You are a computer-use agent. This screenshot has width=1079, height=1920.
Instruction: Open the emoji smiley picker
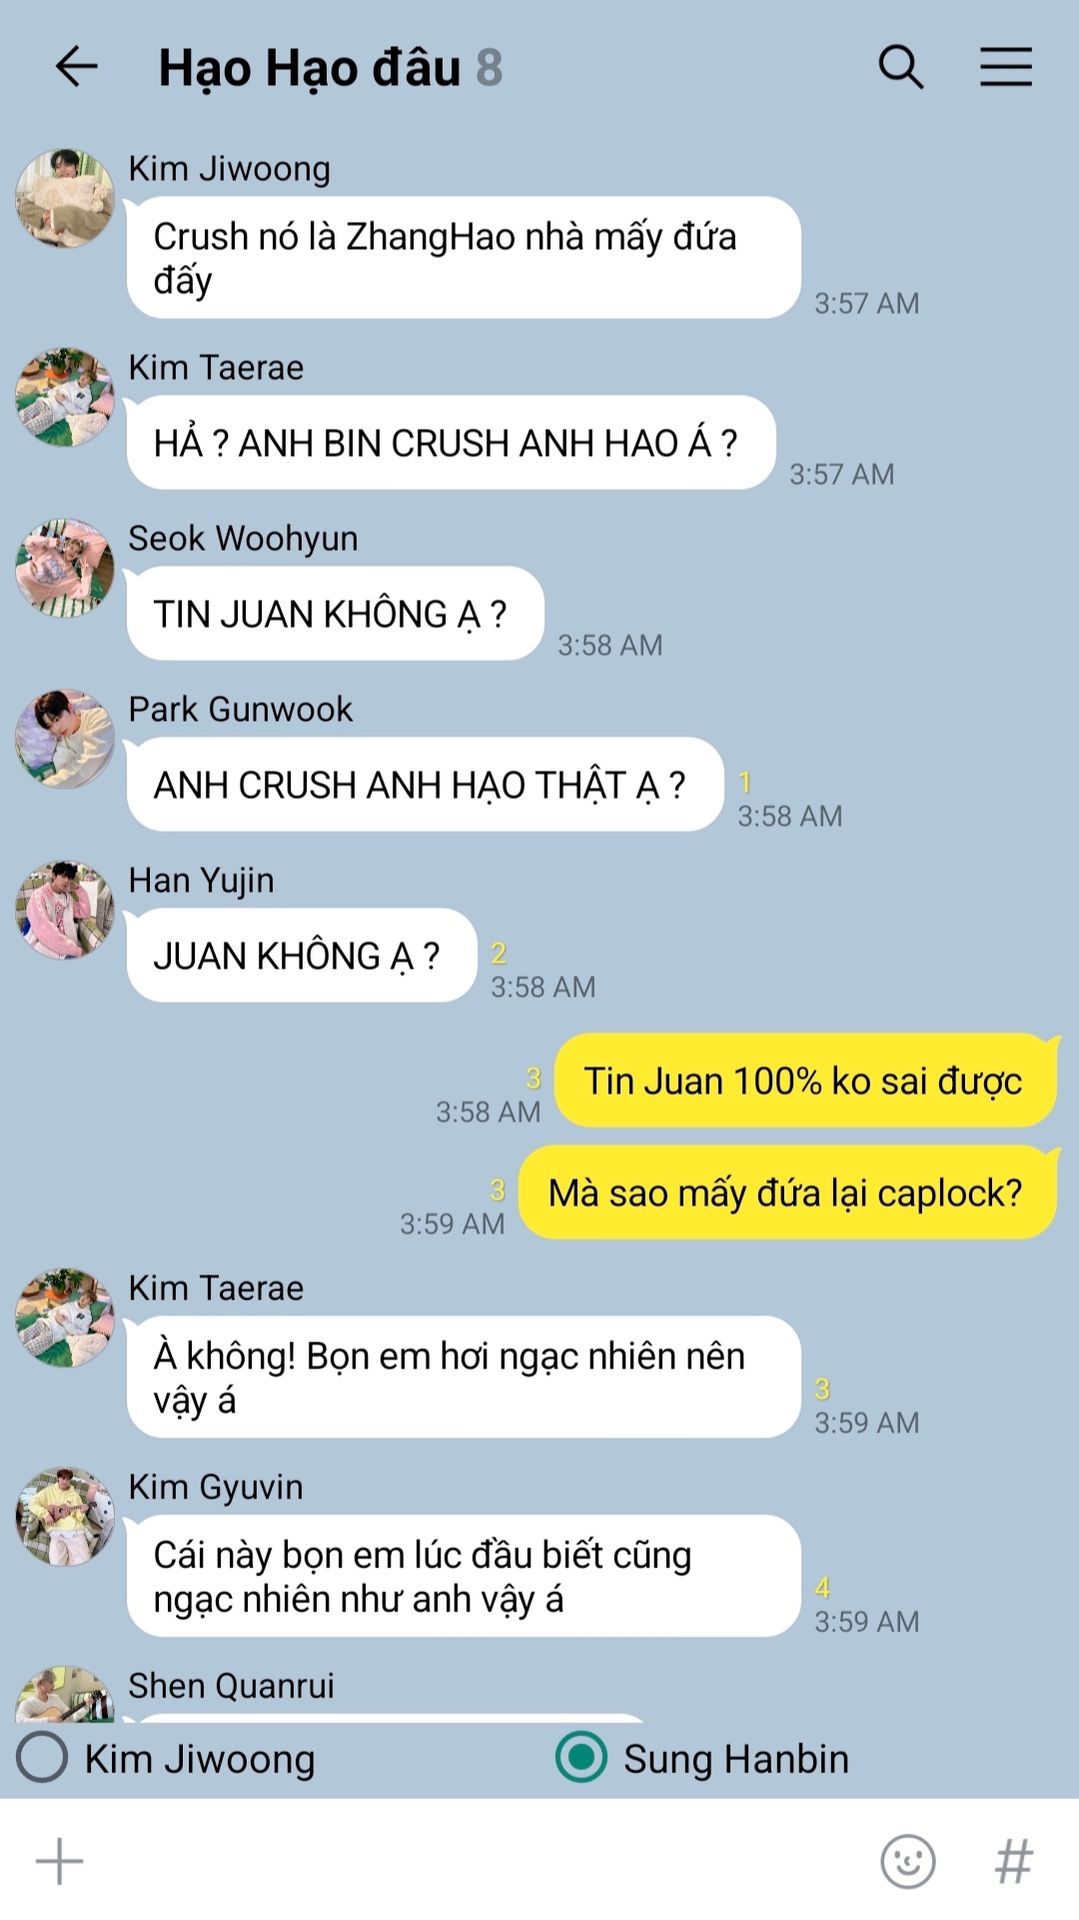907,1861
